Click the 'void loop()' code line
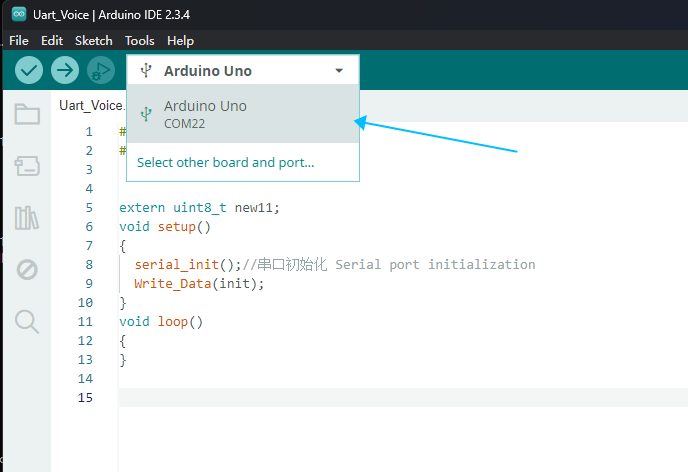Image resolution: width=688 pixels, height=472 pixels. 161,322
